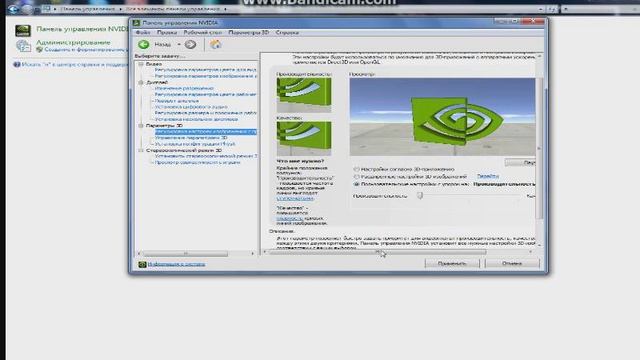
Task: Open the Back button history dropdown arrow
Action: [179, 44]
